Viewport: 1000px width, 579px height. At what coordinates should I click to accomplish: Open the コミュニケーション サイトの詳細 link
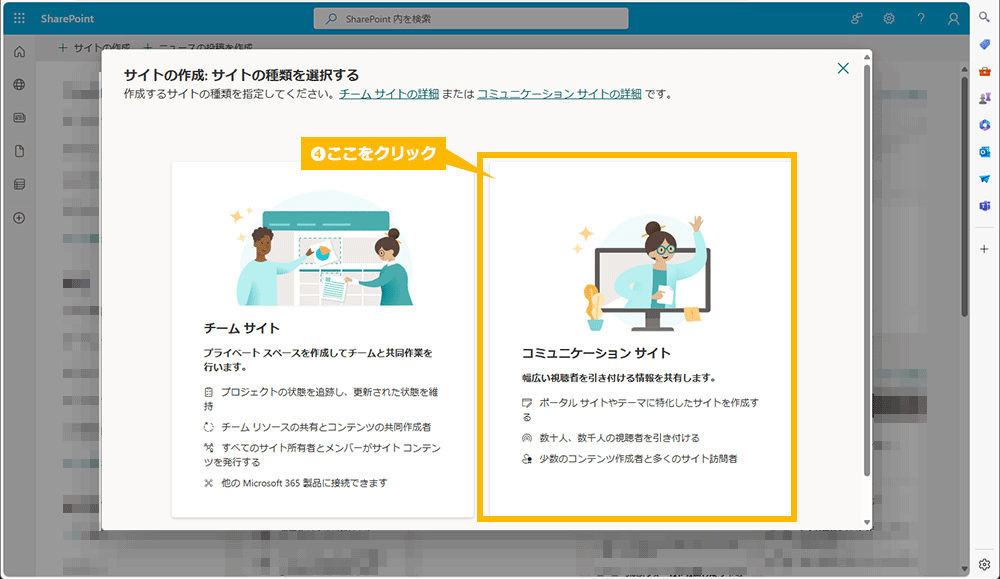coord(559,94)
